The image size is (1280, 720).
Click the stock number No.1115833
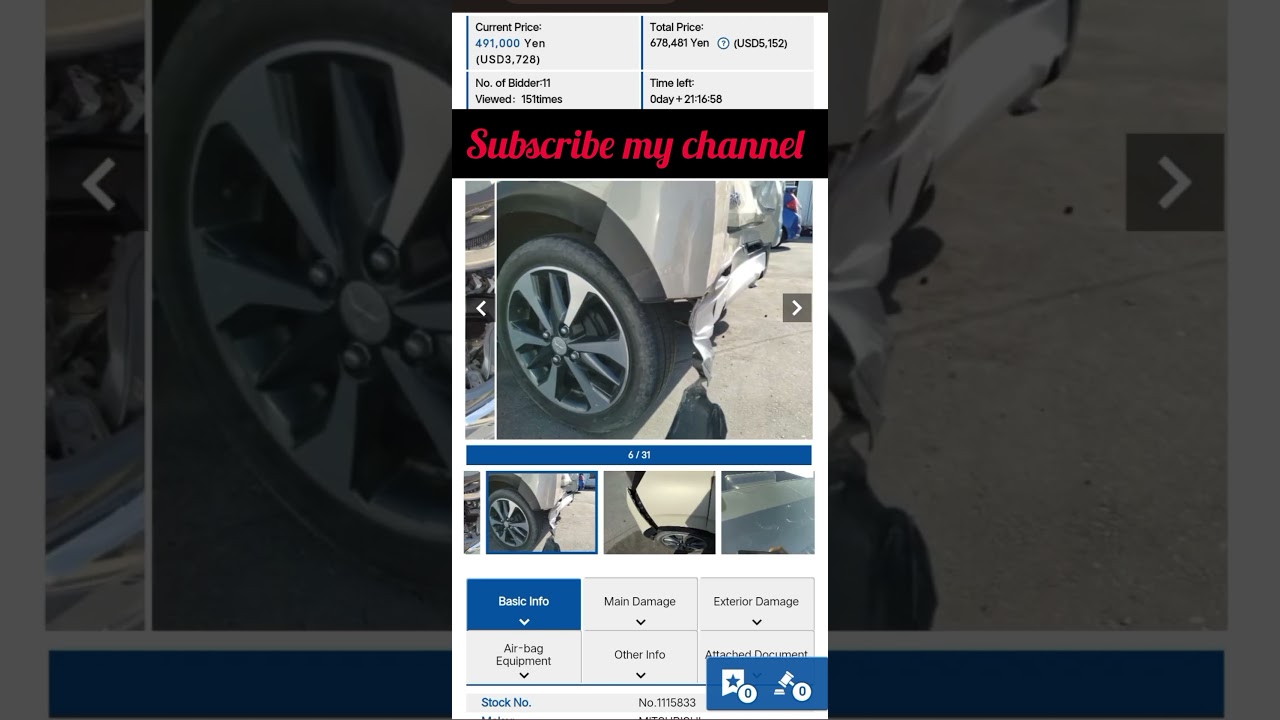point(667,703)
